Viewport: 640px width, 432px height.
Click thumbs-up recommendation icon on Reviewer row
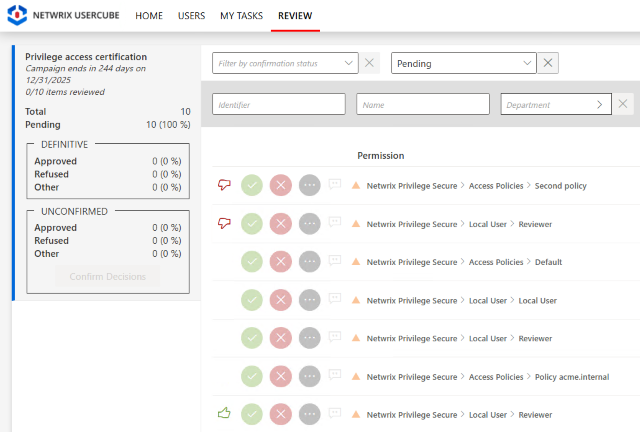pos(224,413)
